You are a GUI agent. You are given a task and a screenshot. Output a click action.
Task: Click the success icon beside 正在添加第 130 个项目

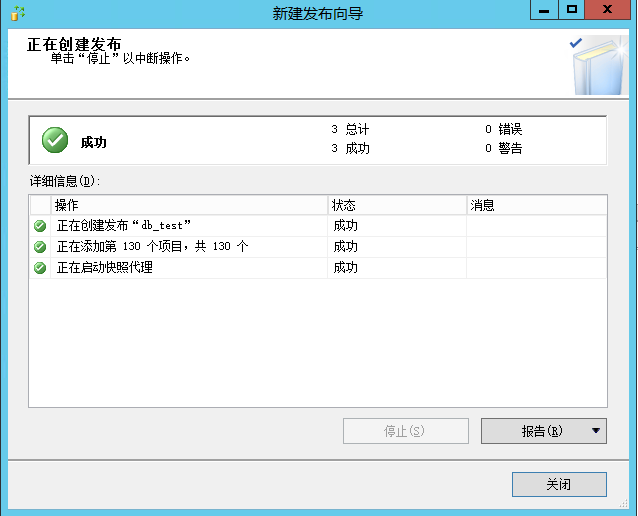(40, 247)
